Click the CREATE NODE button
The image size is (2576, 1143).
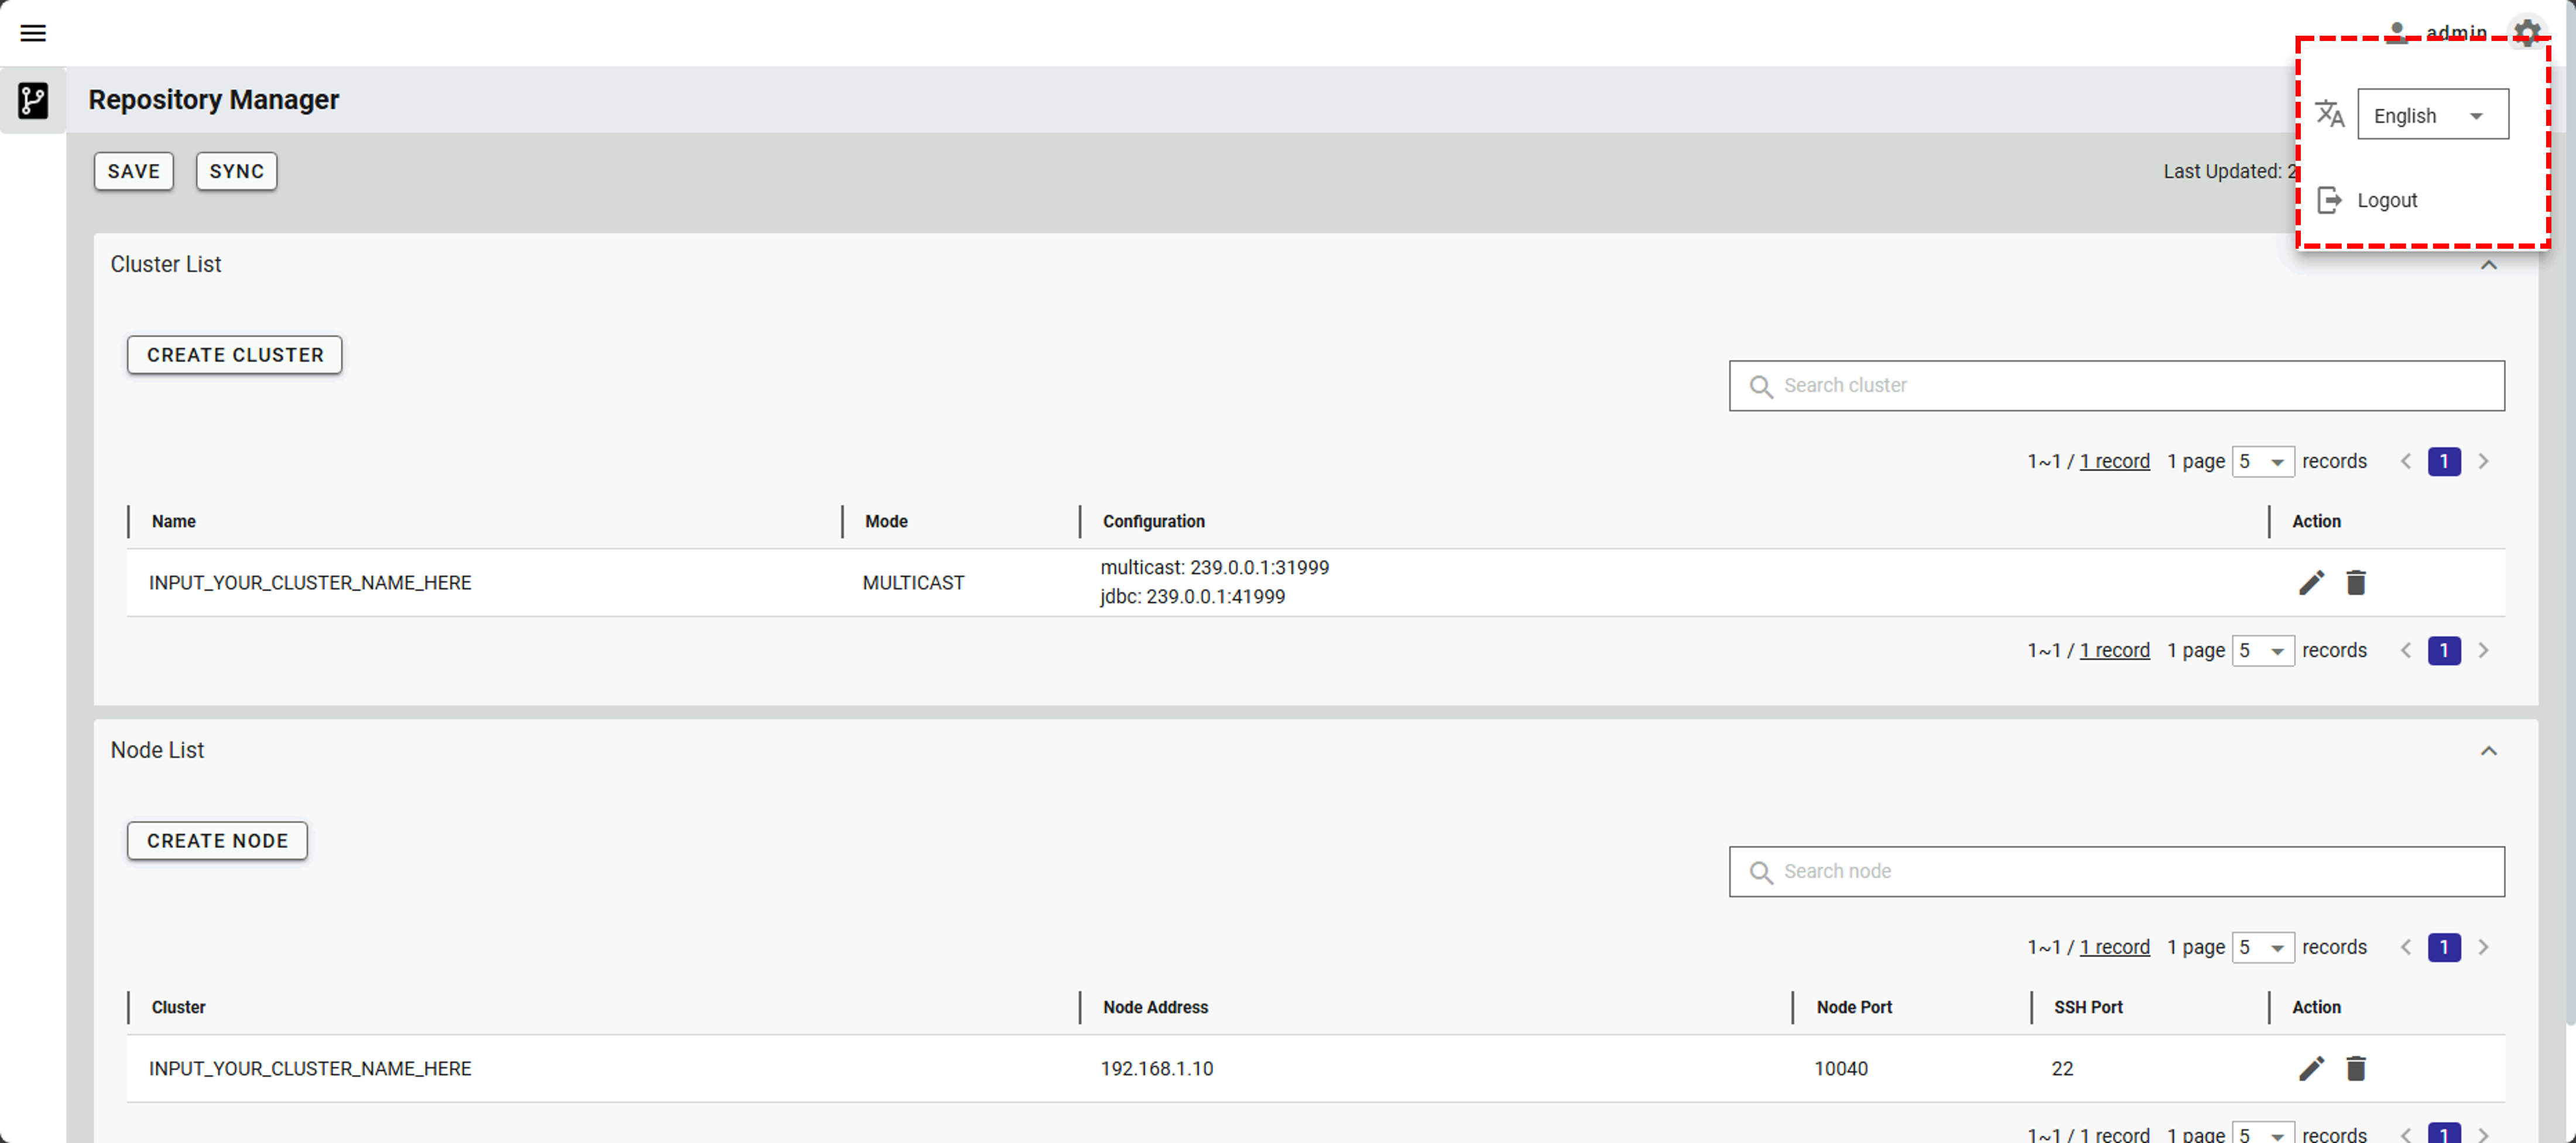[217, 840]
